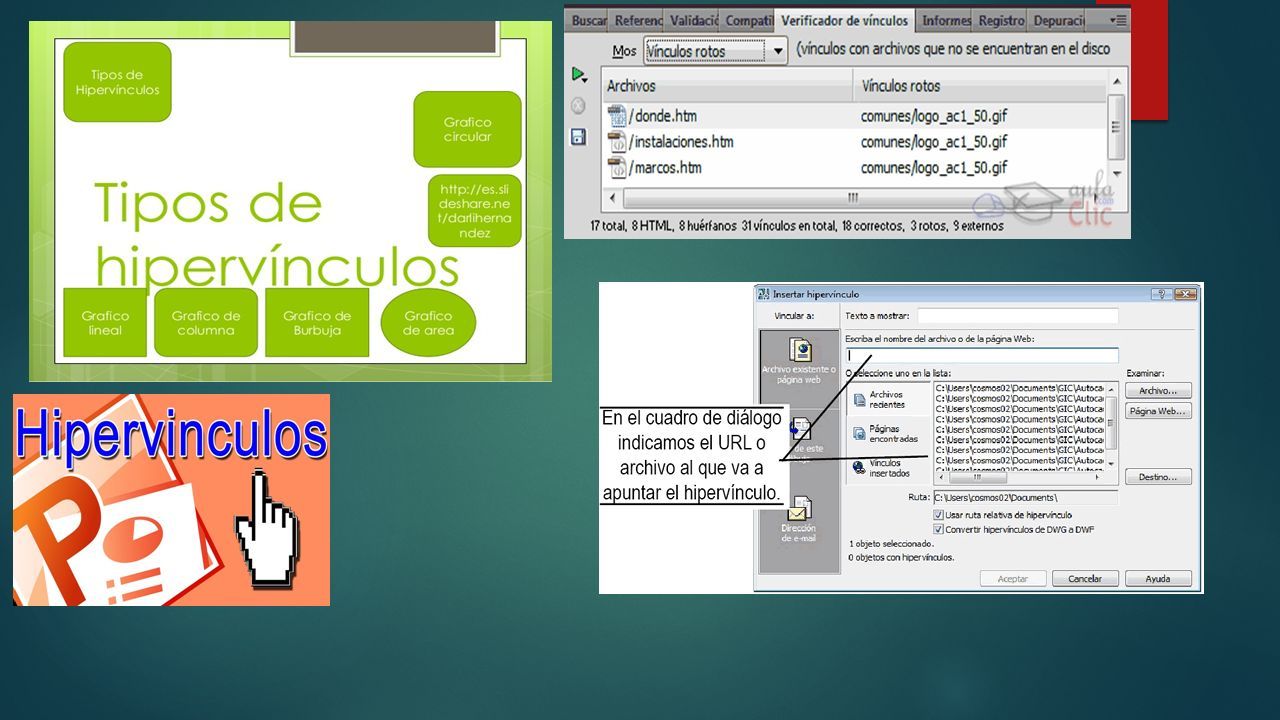Click the text '0 objetos con hipervínculos.'
This screenshot has width=1280, height=720.
(901, 557)
